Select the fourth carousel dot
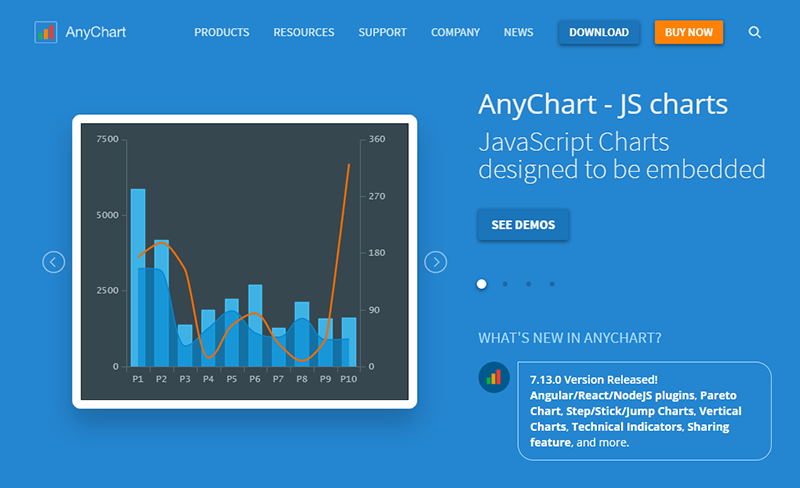The width and height of the screenshot is (800, 488). click(x=552, y=284)
